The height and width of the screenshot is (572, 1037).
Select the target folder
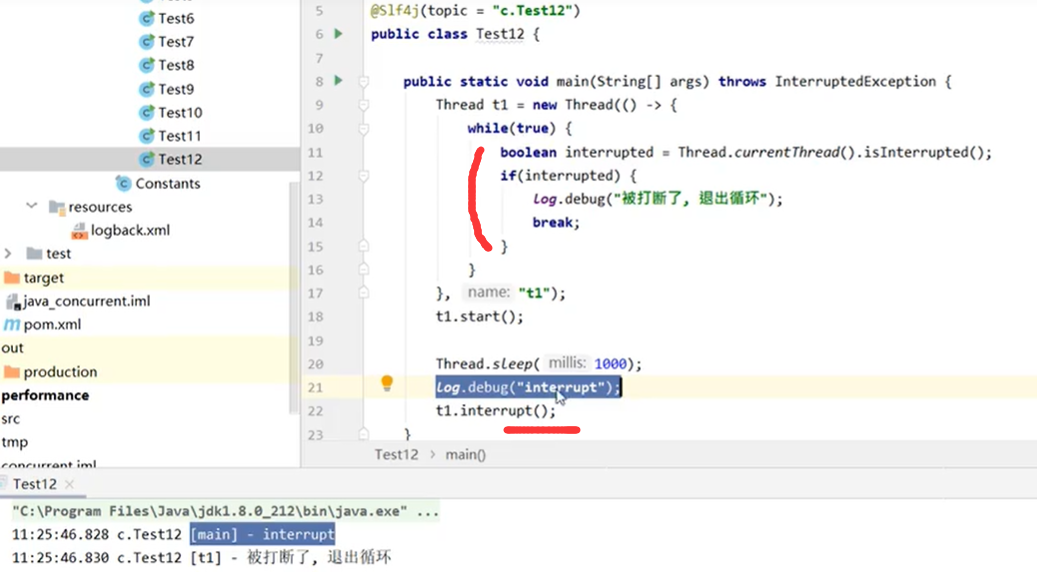[44, 278]
